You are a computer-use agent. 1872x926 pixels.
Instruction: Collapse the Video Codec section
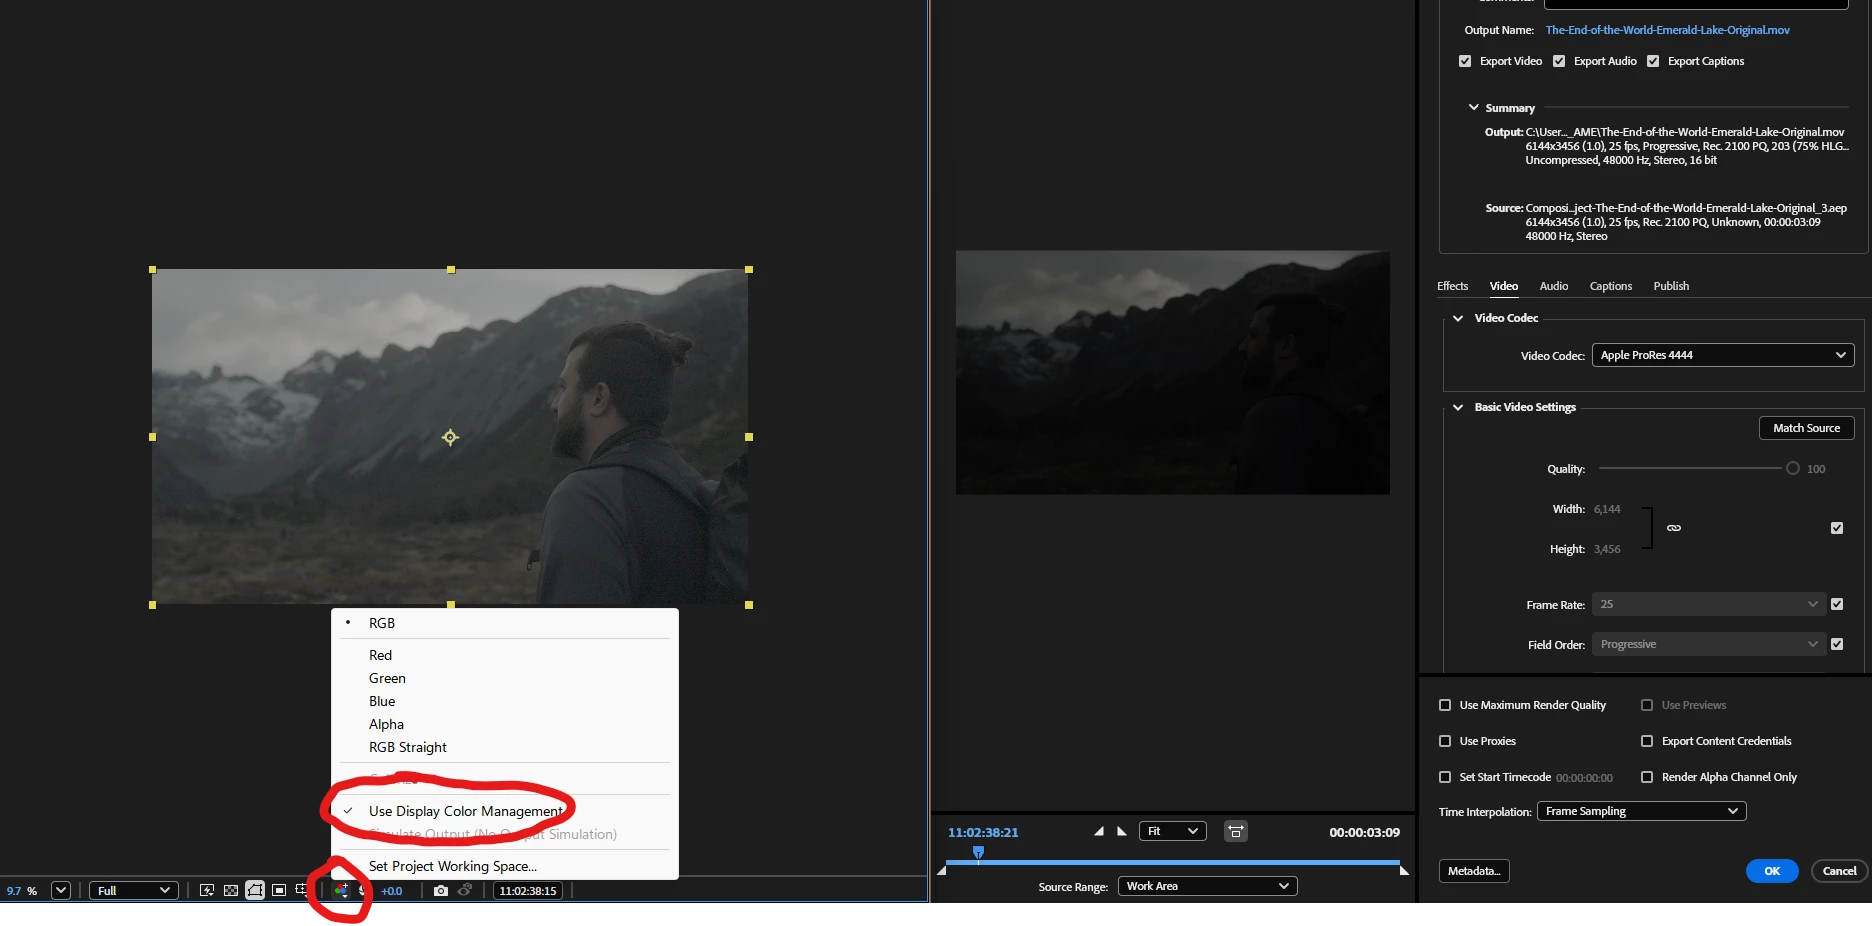tap(1458, 318)
